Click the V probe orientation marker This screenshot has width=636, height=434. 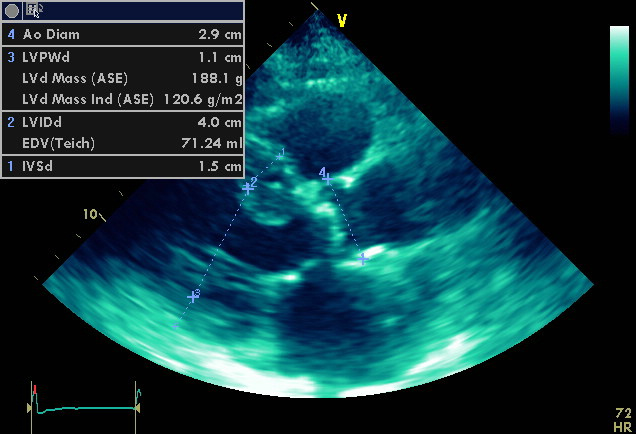tap(342, 21)
